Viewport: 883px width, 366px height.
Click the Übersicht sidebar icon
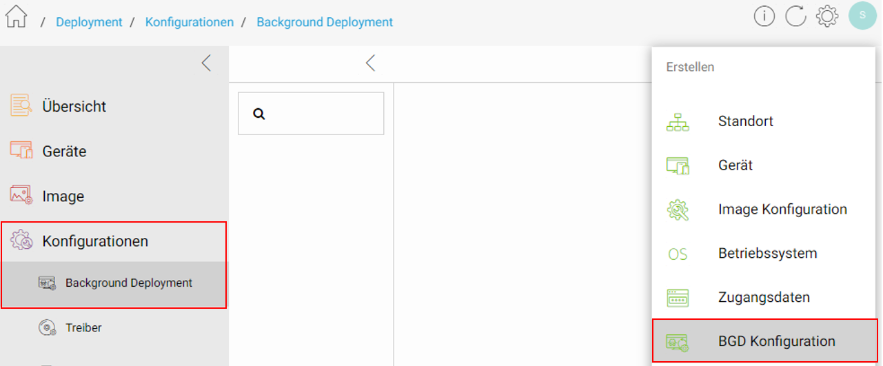(x=21, y=106)
